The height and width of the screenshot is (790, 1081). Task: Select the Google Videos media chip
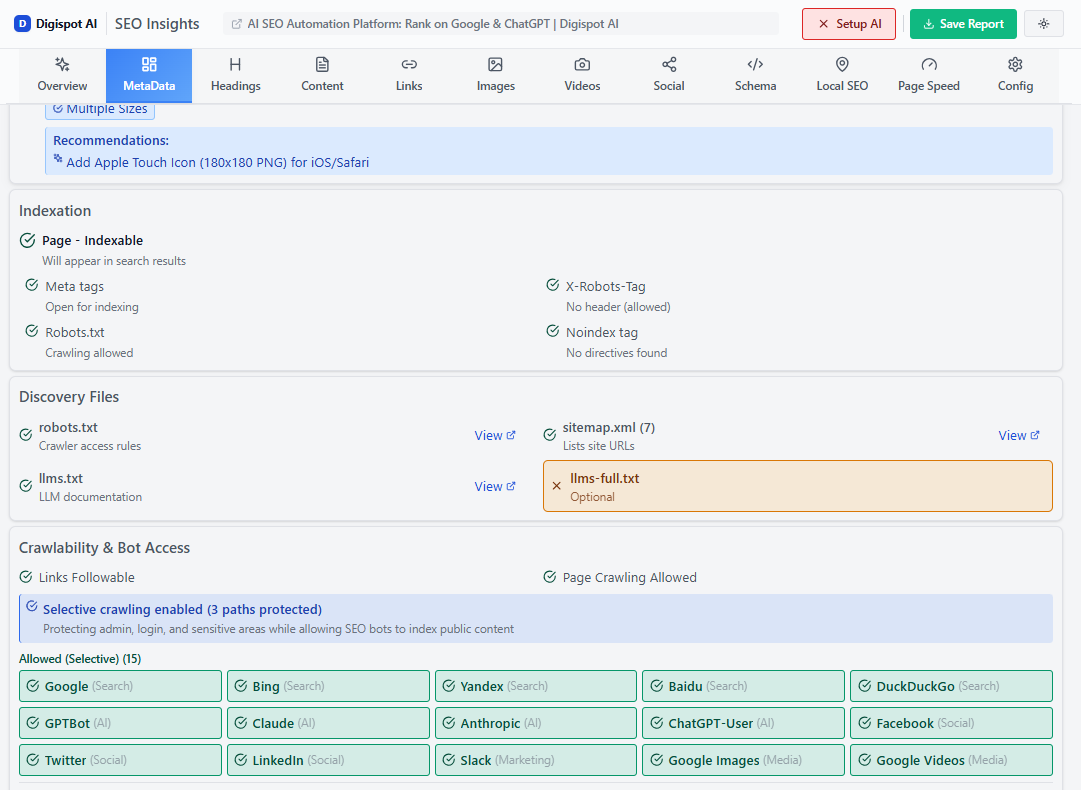[951, 760]
